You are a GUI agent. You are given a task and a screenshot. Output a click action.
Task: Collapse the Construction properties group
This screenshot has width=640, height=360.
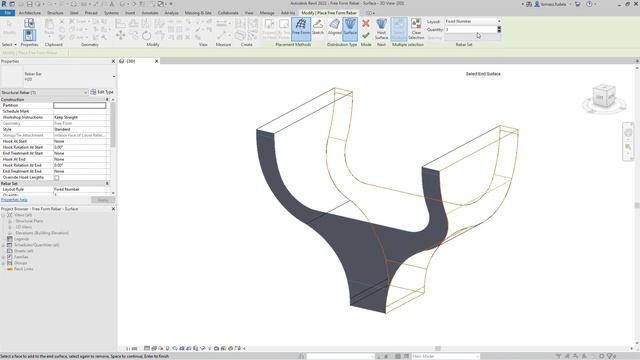[x=107, y=100]
